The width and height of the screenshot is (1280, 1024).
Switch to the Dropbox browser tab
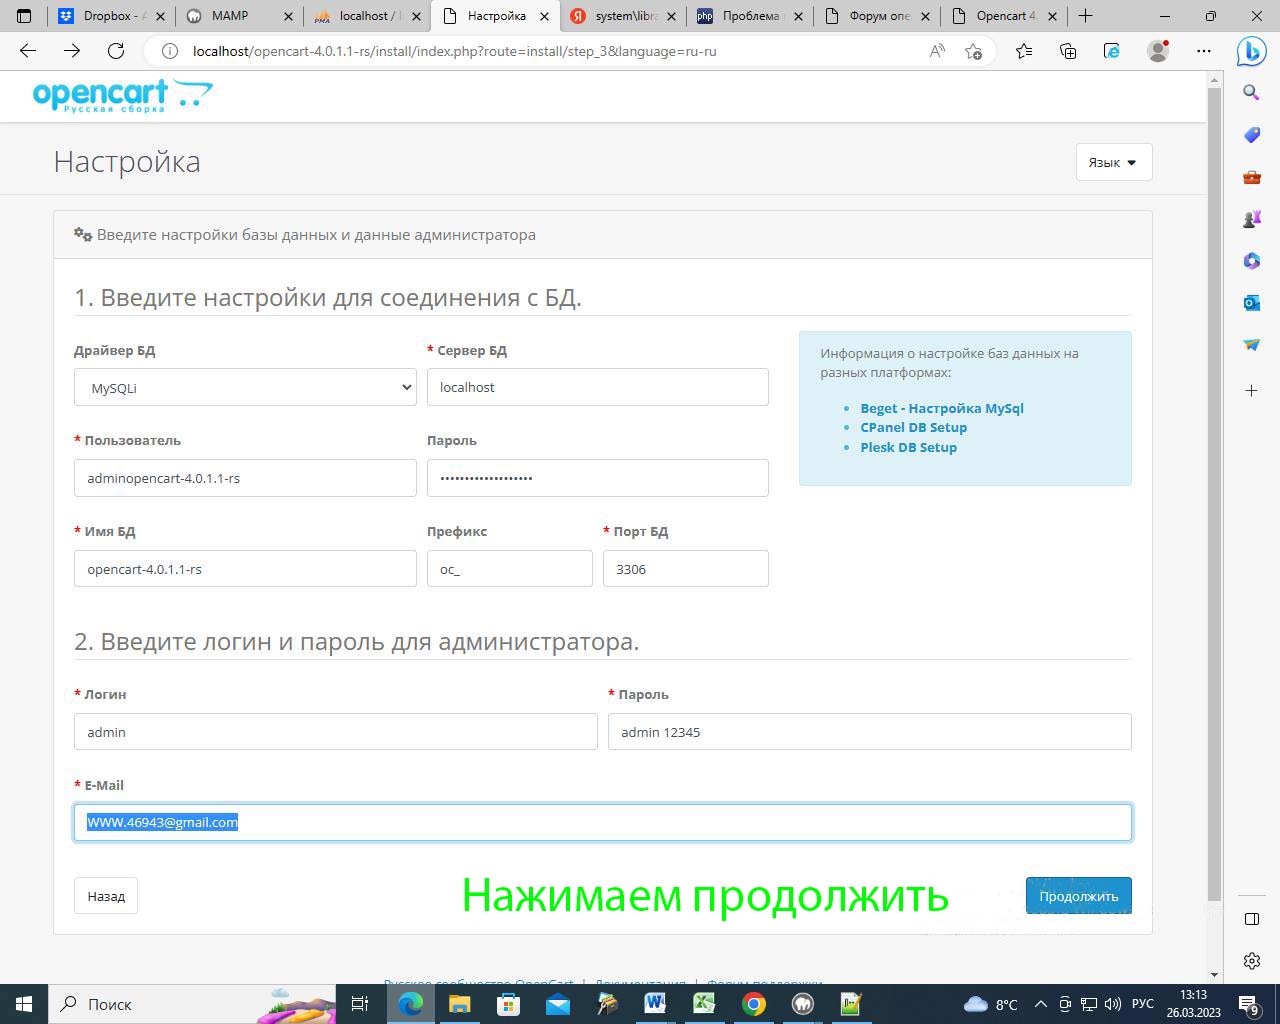coord(112,16)
